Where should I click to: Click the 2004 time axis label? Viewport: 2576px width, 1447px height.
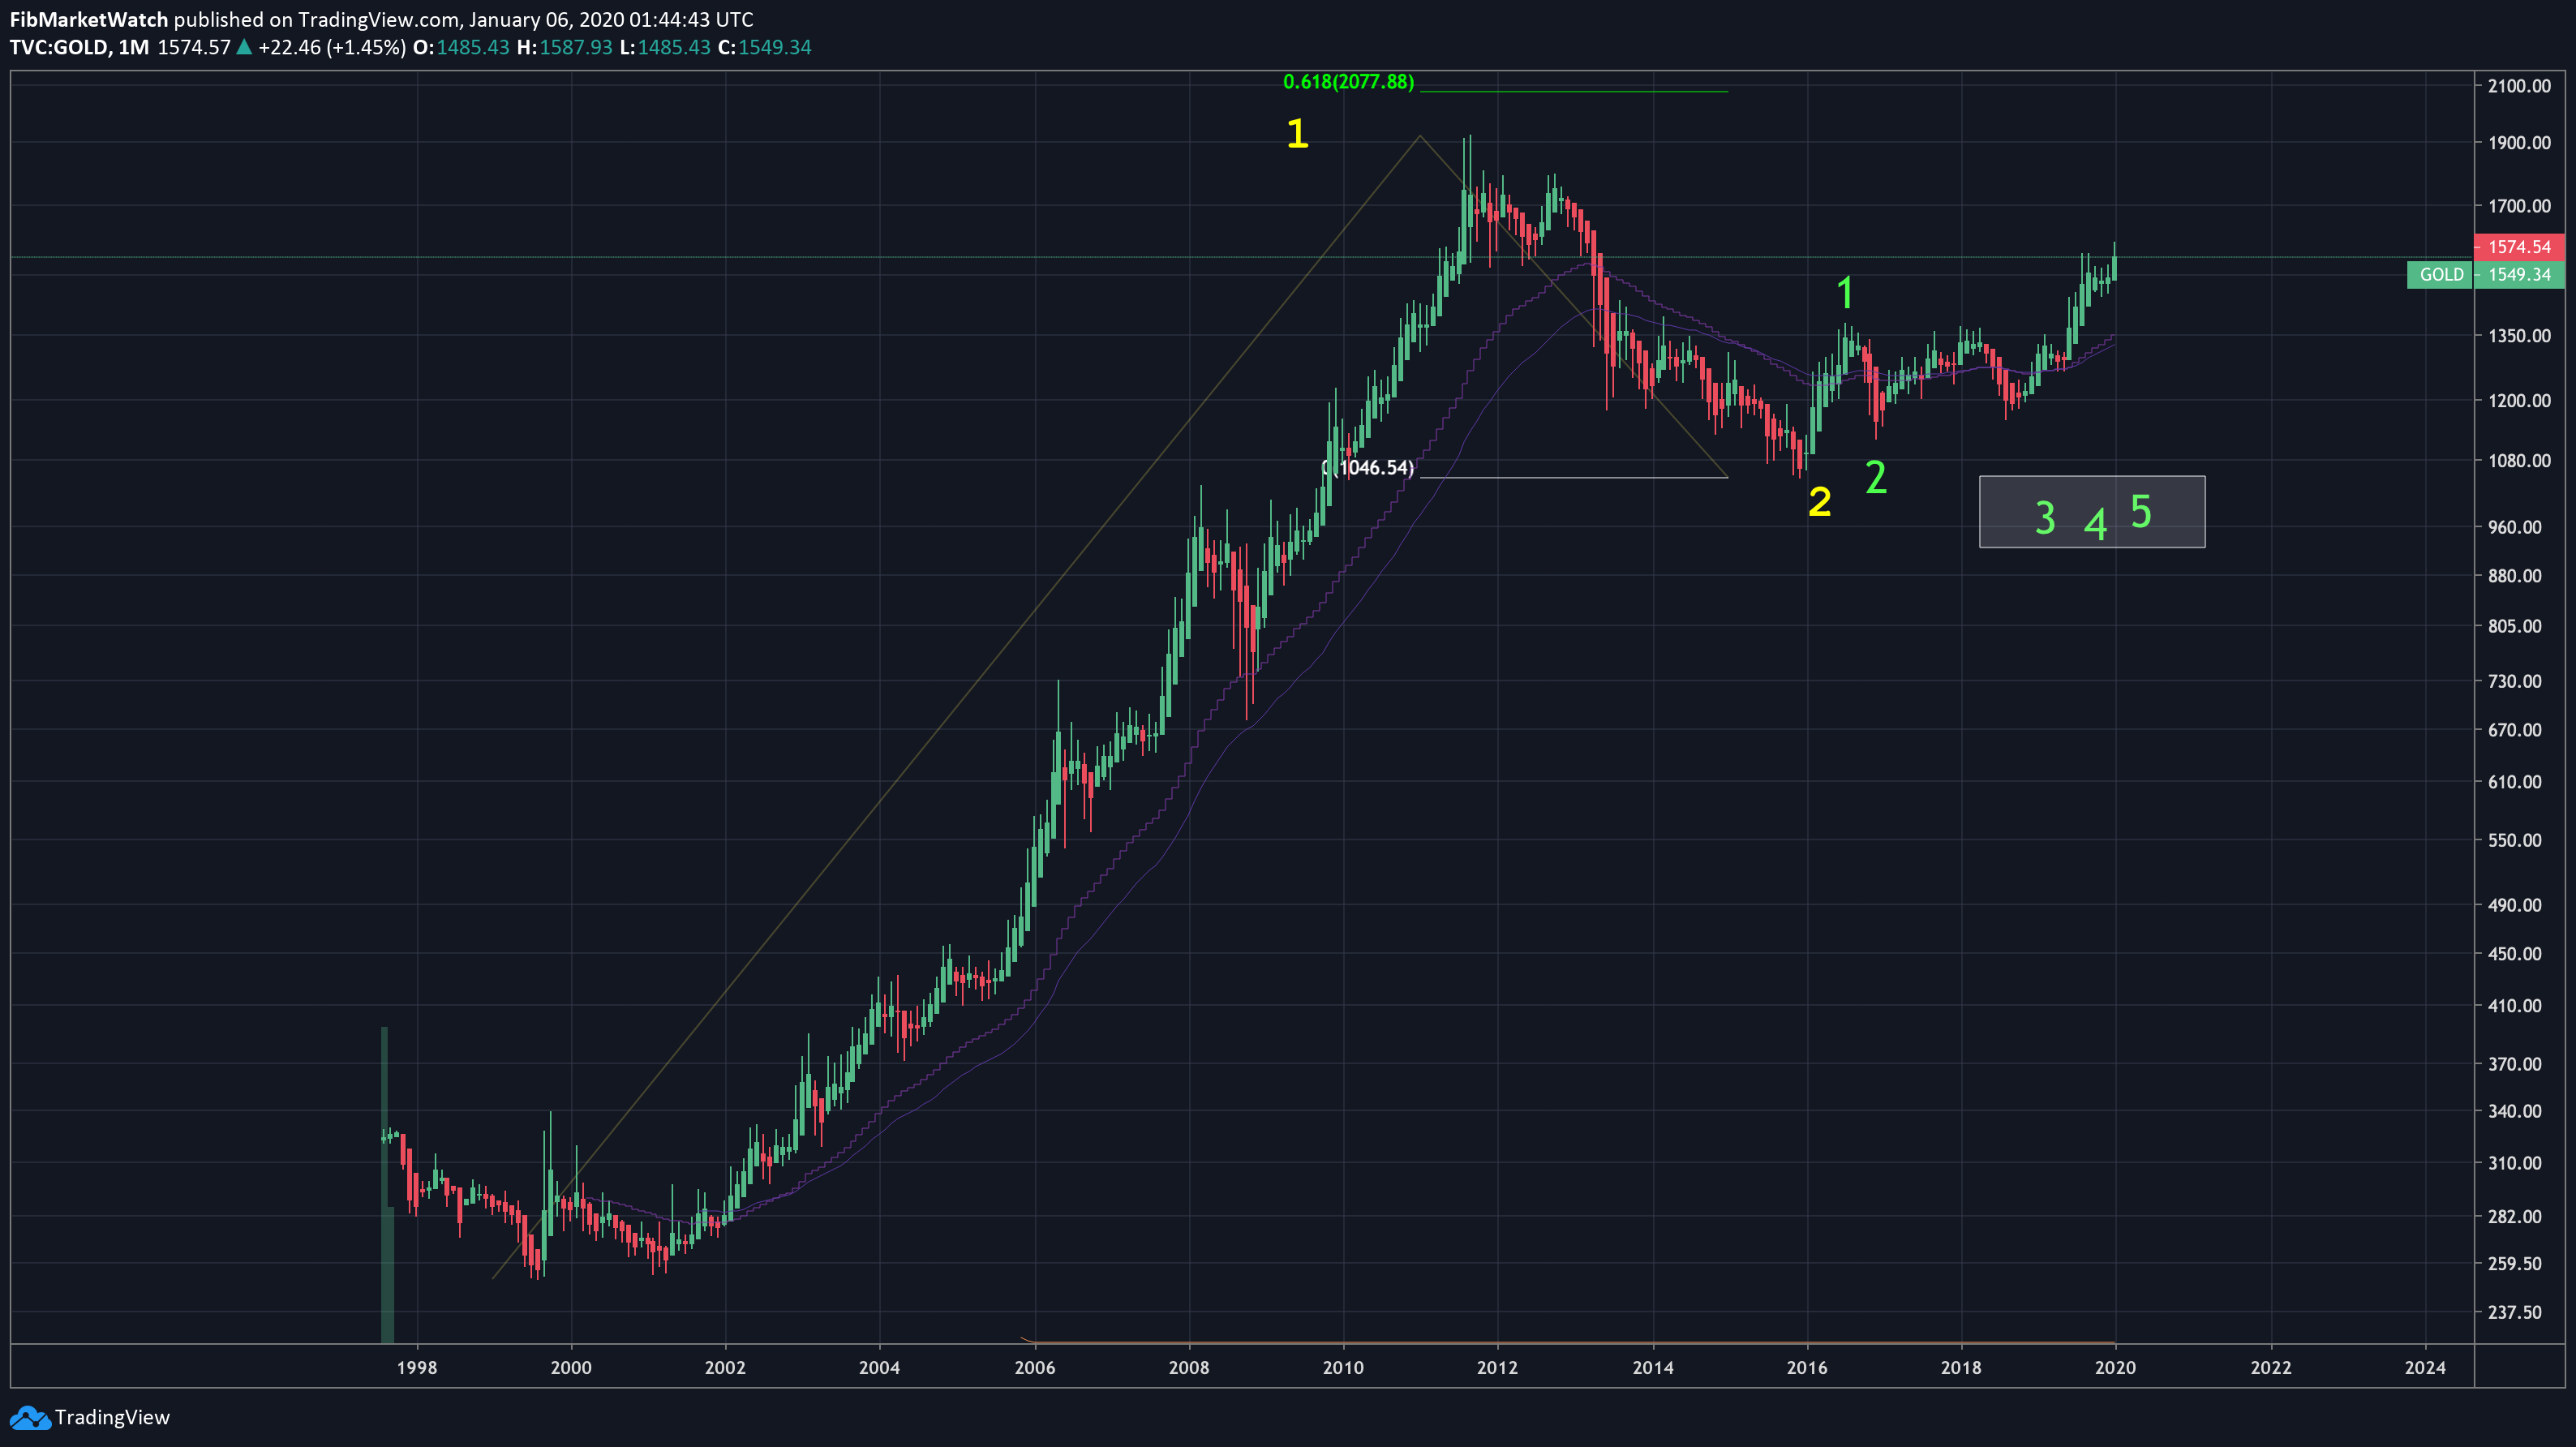click(879, 1368)
